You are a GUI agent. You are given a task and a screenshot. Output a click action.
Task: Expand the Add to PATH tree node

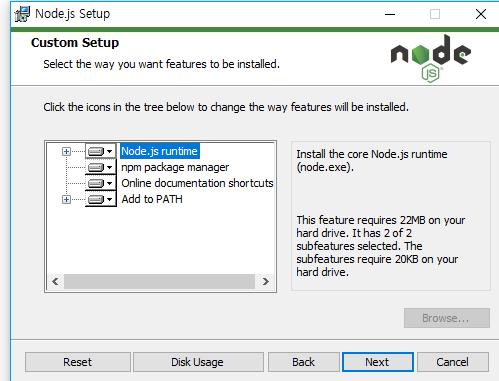(66, 199)
